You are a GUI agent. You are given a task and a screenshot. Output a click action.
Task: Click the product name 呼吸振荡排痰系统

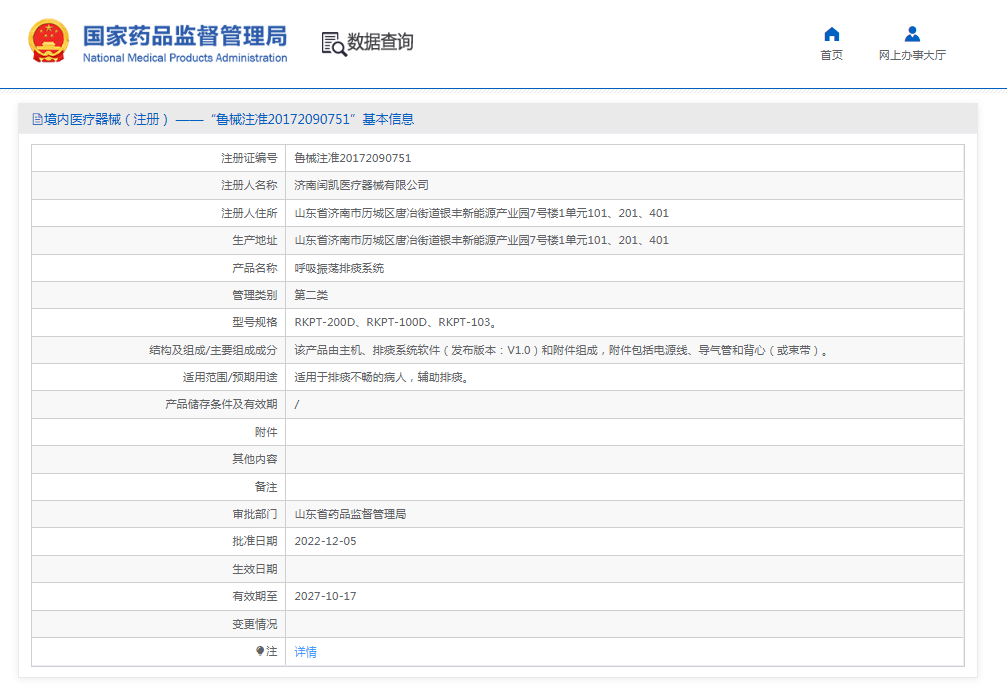click(x=339, y=268)
